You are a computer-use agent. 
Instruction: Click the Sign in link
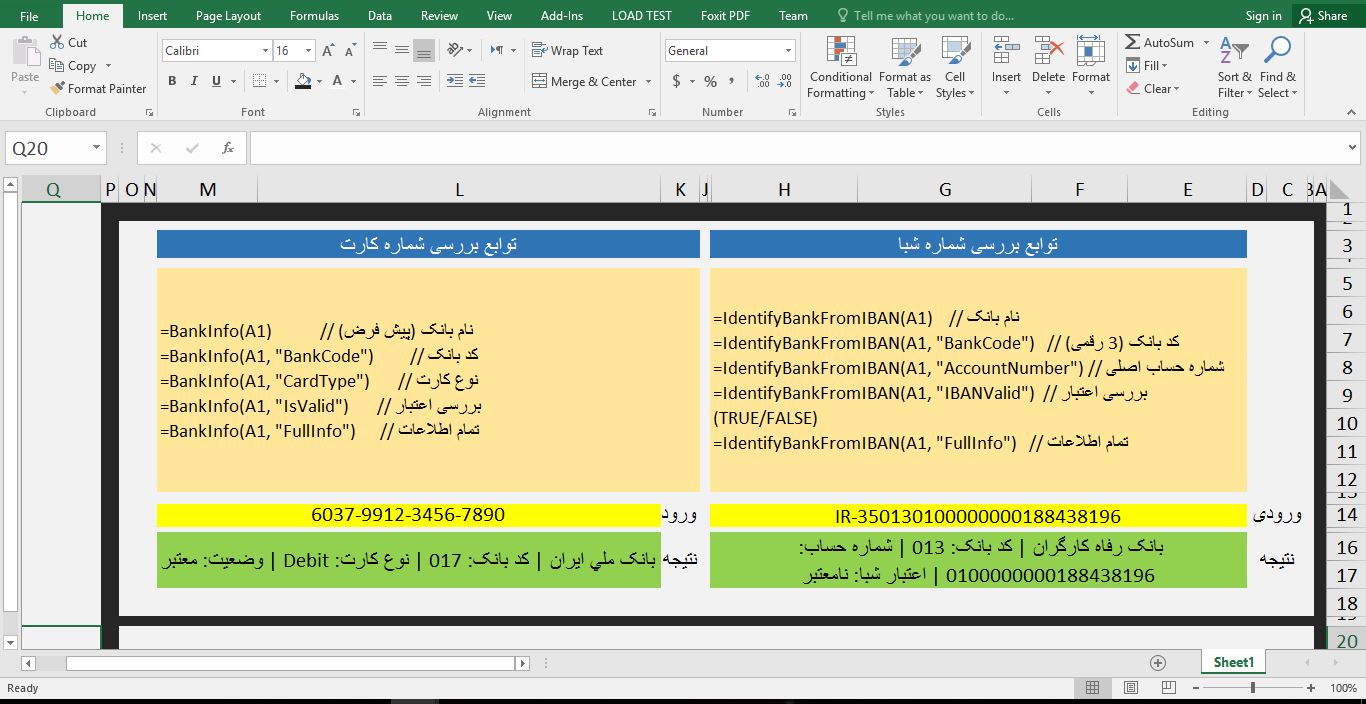[x=1263, y=15]
